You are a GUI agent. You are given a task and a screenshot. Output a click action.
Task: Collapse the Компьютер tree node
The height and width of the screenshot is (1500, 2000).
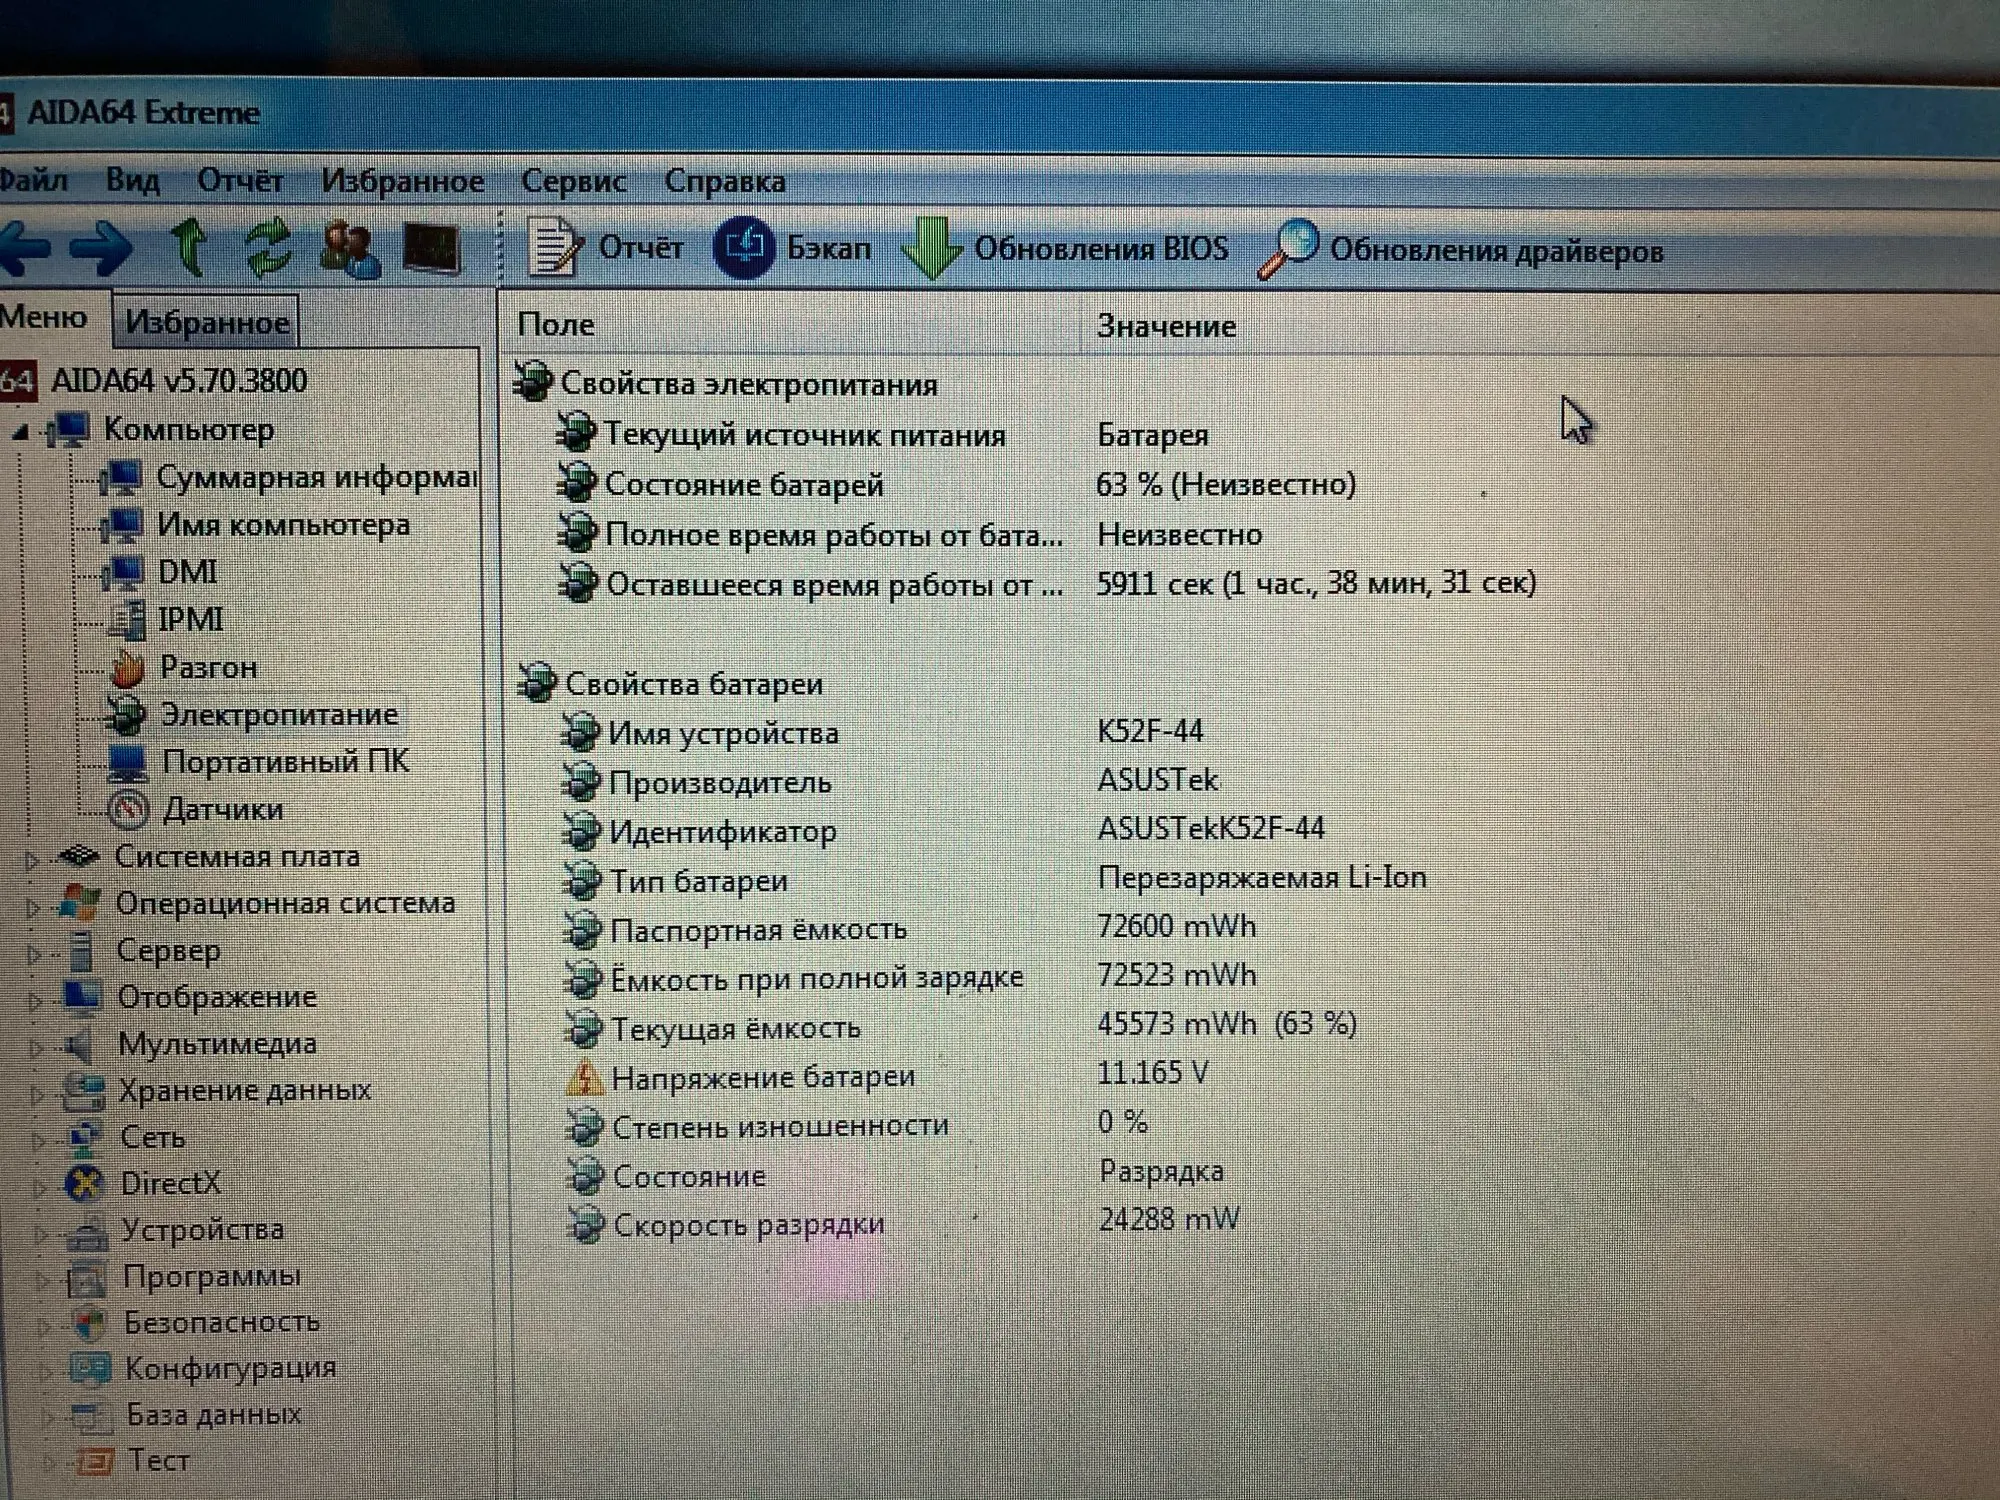click(20, 432)
